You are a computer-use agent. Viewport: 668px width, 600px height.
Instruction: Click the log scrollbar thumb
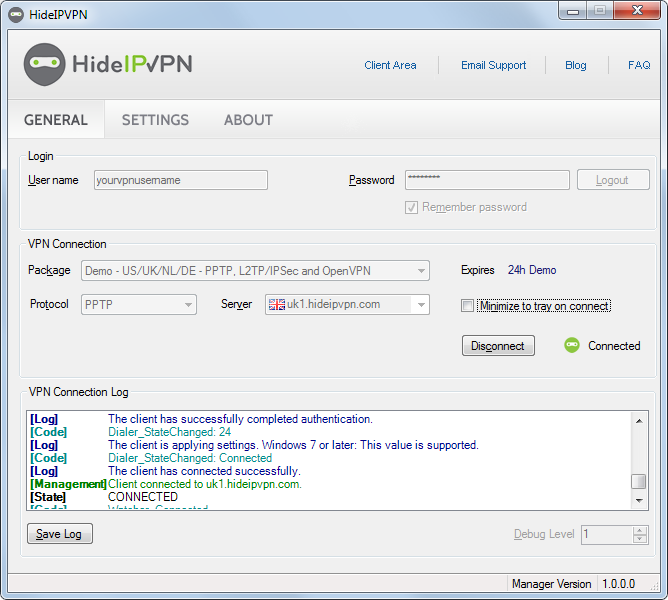tap(639, 482)
